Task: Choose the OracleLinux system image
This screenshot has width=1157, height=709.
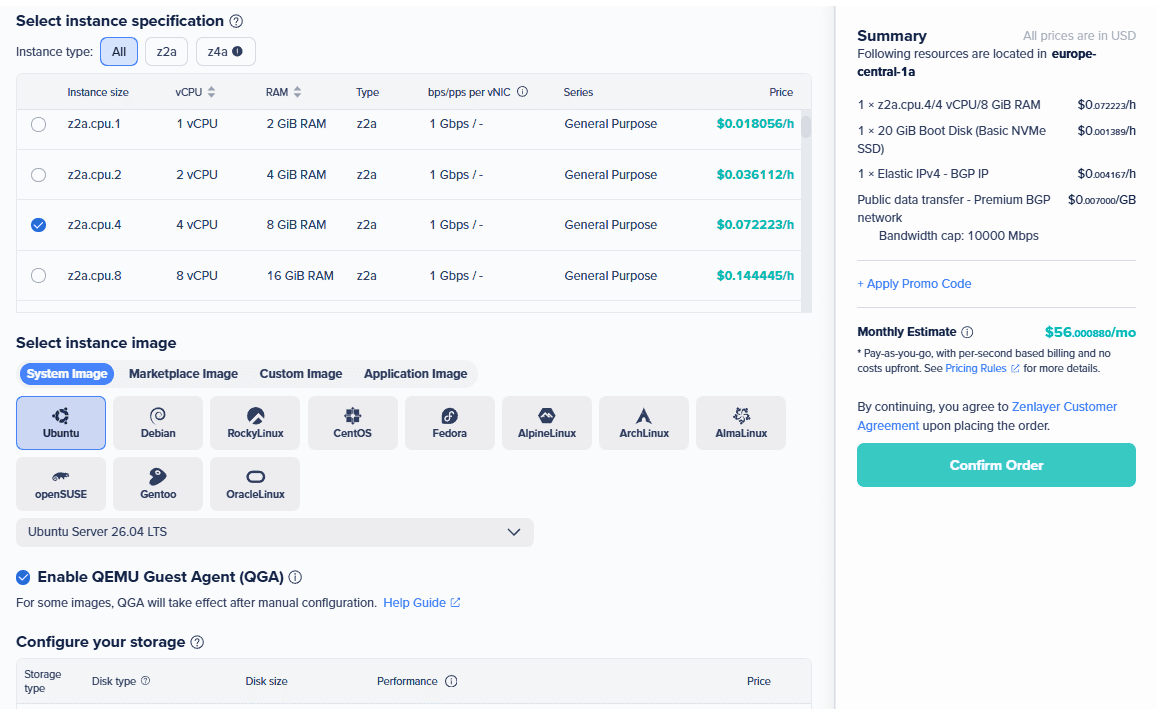Action: [x=255, y=484]
